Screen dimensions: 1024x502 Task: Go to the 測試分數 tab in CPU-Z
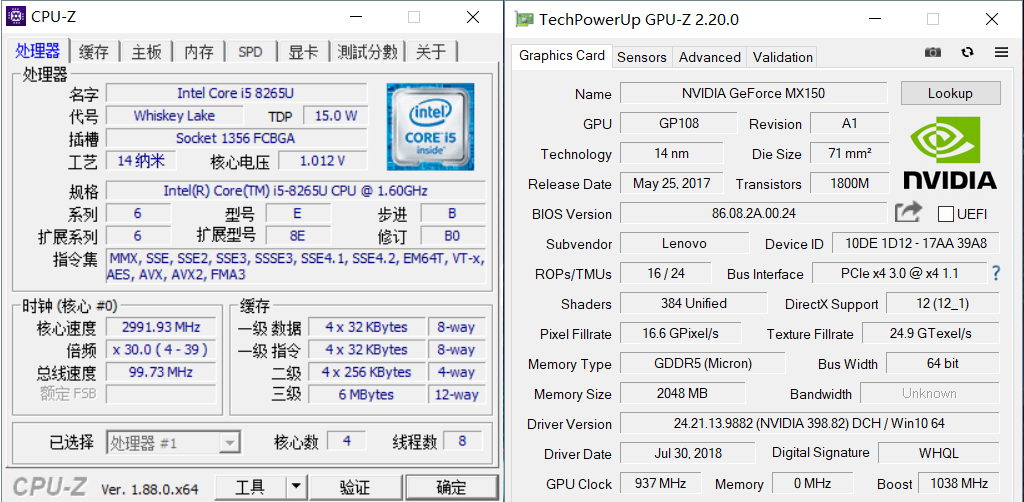click(x=367, y=52)
